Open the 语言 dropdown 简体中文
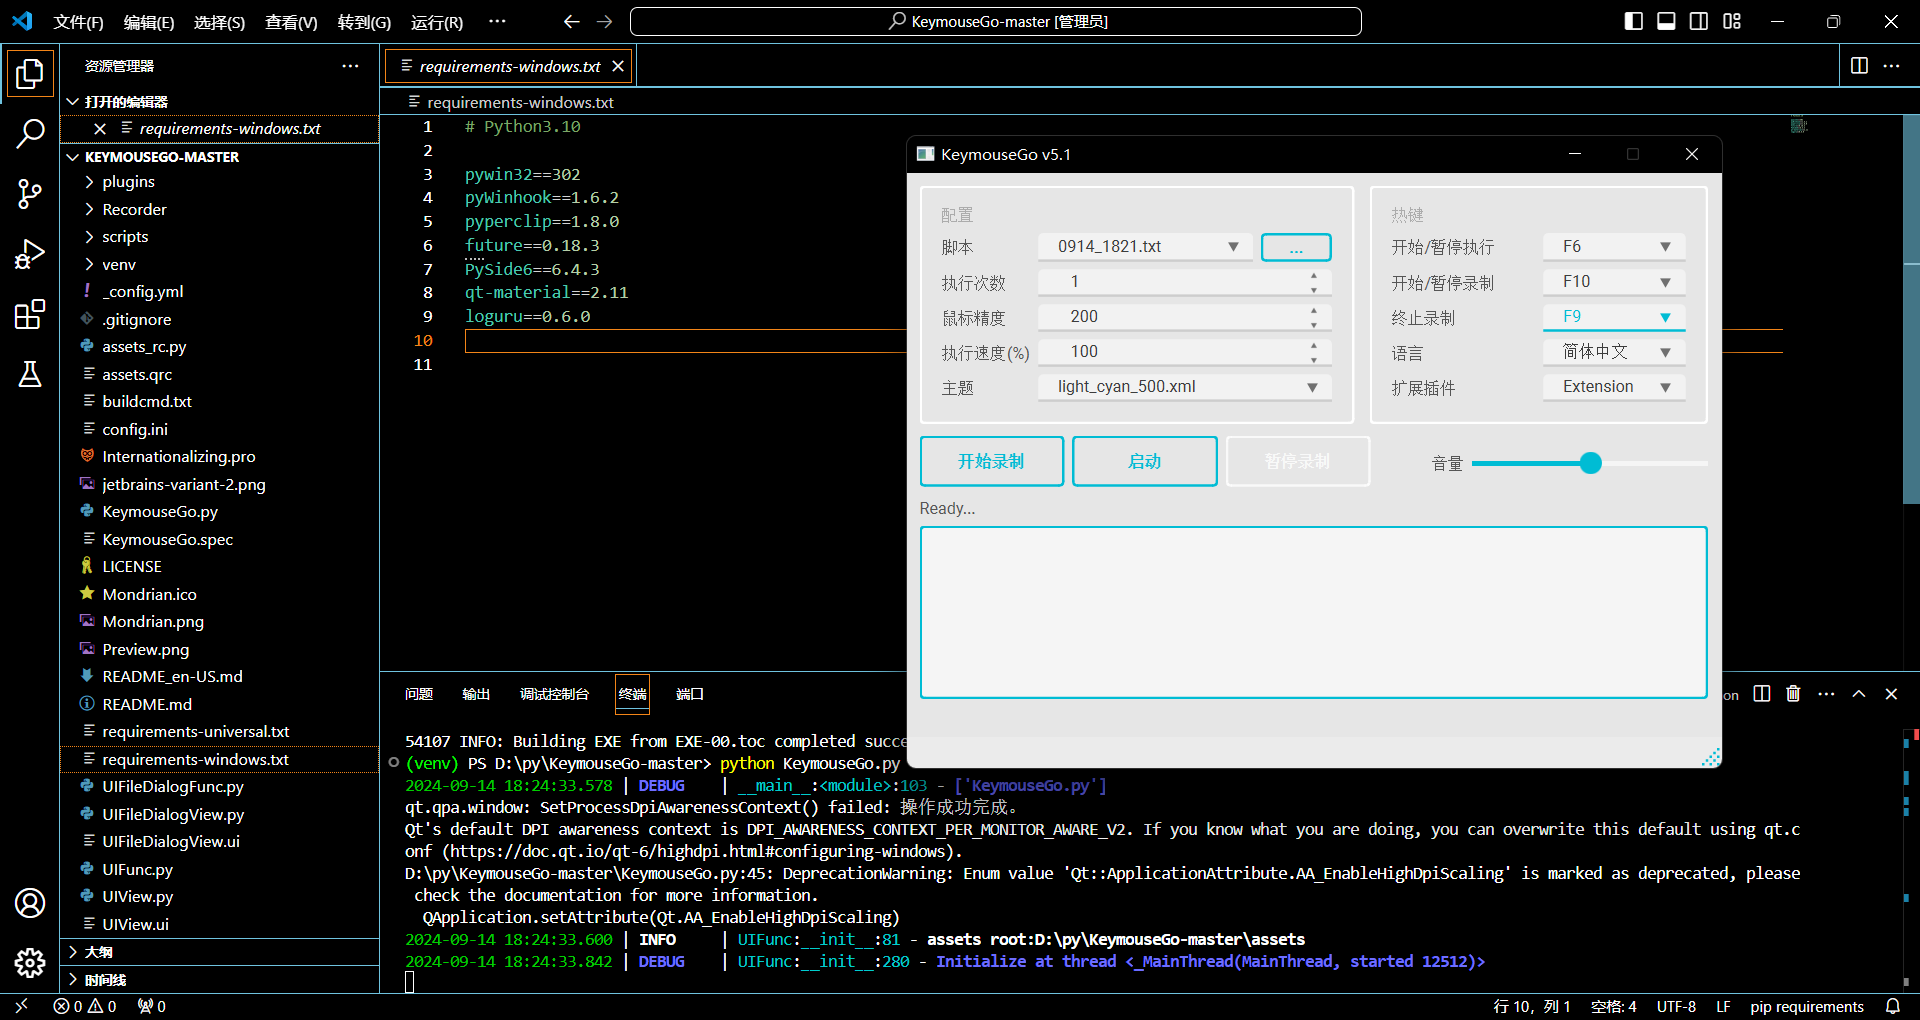This screenshot has width=1920, height=1020. click(1614, 352)
